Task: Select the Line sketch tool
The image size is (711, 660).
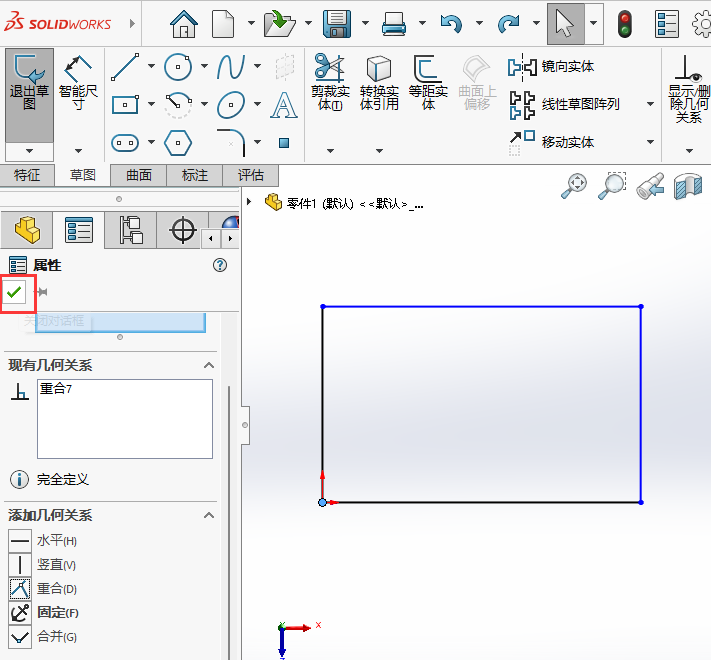Action: [x=125, y=67]
